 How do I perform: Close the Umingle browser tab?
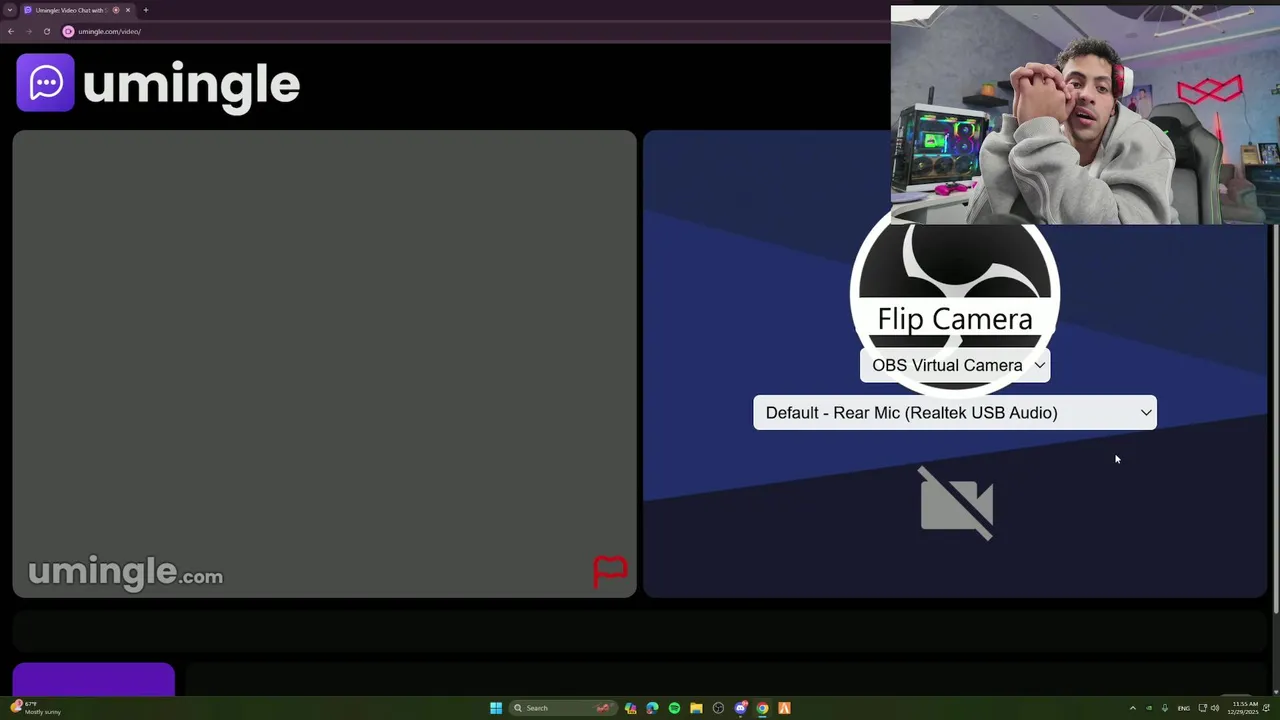[x=128, y=10]
